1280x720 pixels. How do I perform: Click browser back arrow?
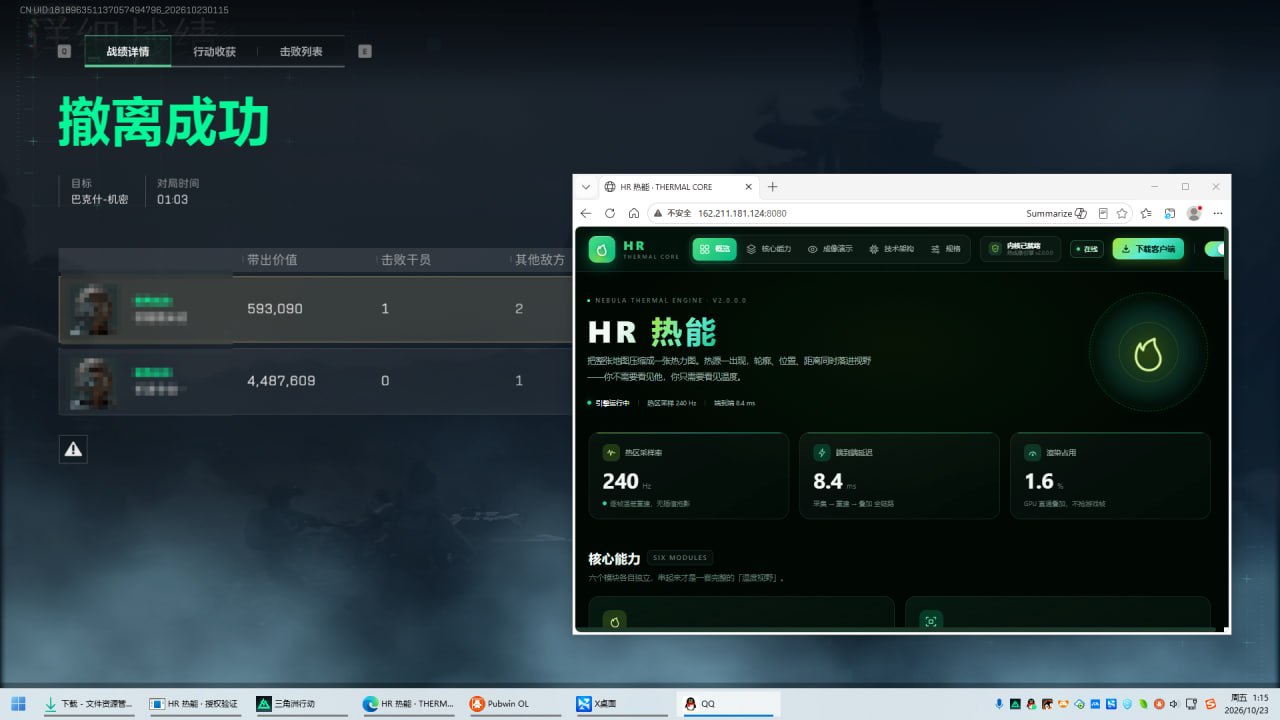tap(586, 213)
